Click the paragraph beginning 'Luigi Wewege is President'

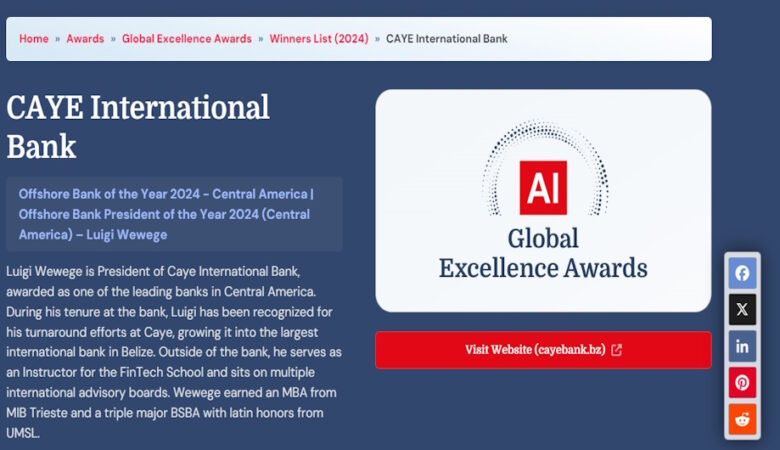[174, 352]
